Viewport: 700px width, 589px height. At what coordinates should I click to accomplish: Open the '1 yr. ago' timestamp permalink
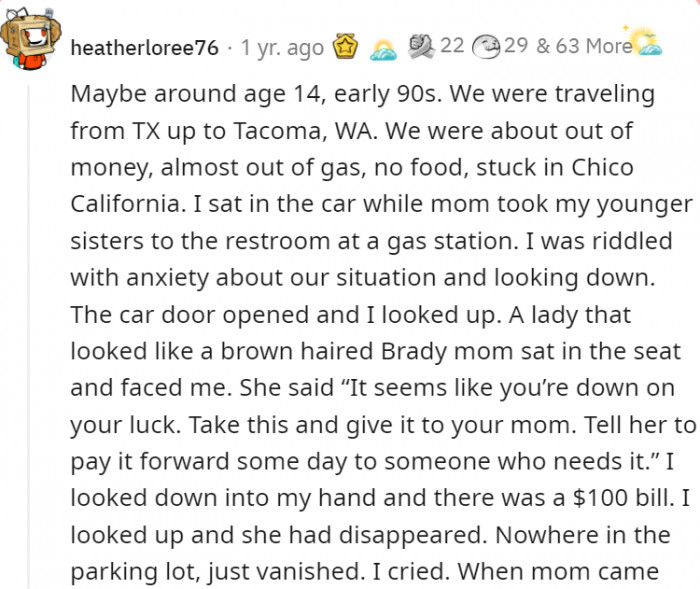282,47
